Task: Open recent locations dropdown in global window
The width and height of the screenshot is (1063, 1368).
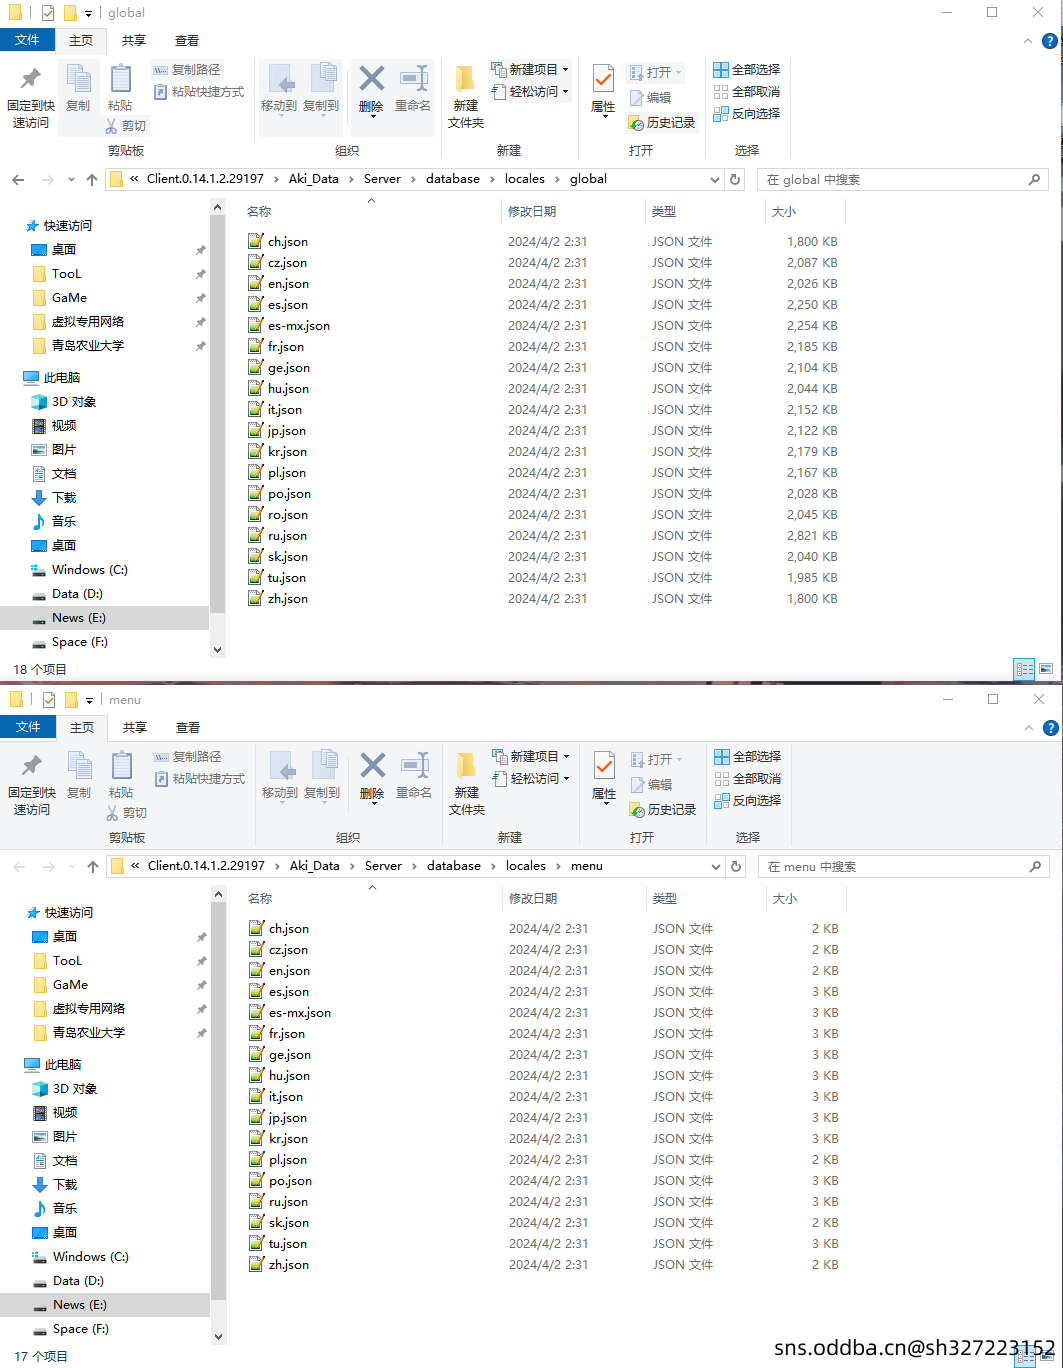Action: tap(70, 180)
